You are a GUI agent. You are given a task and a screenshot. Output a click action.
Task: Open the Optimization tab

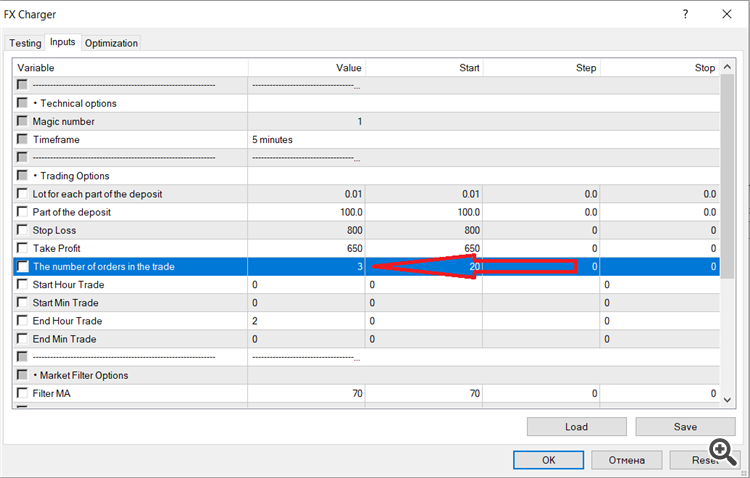tap(111, 43)
